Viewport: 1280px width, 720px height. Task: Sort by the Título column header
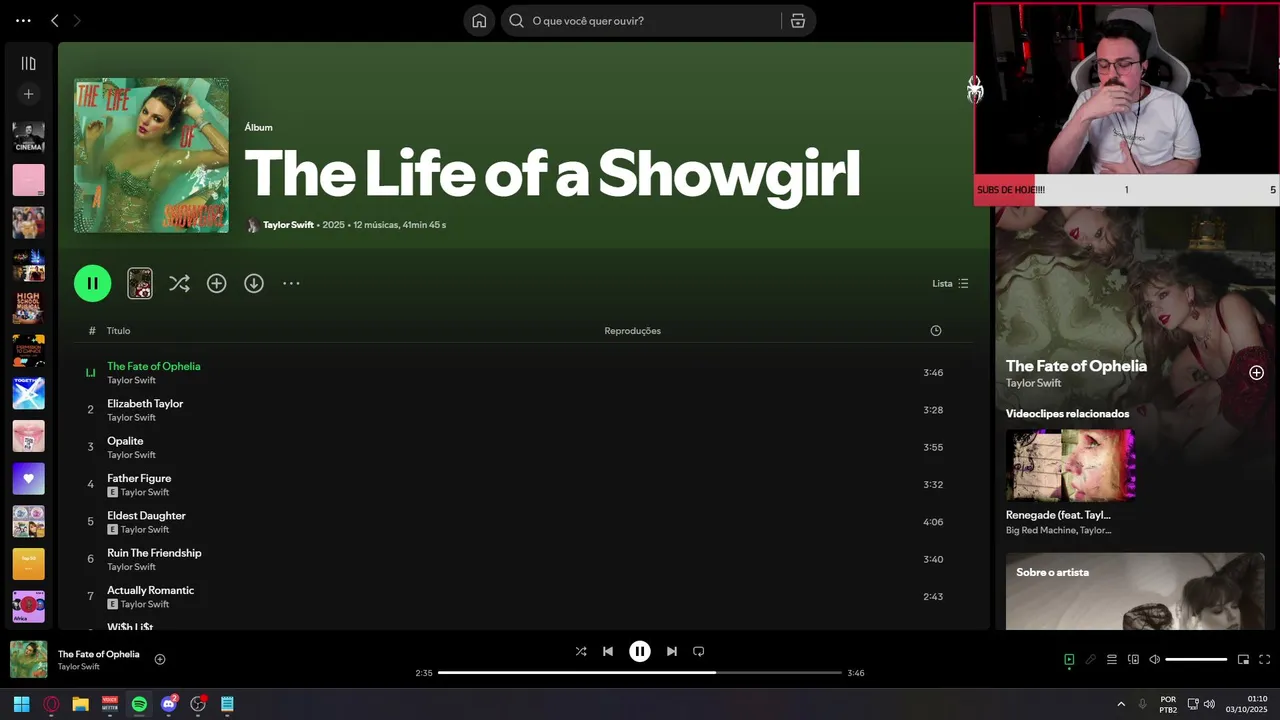[118, 331]
